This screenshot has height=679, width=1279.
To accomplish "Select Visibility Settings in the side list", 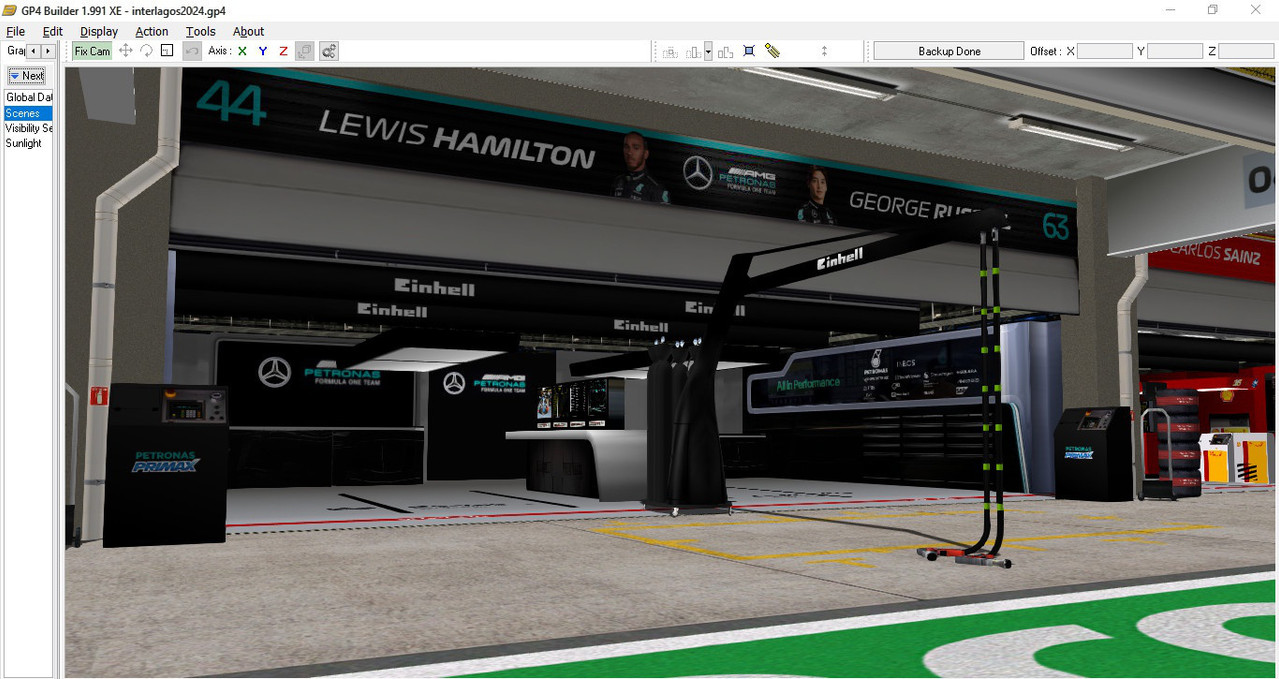I will (x=29, y=128).
